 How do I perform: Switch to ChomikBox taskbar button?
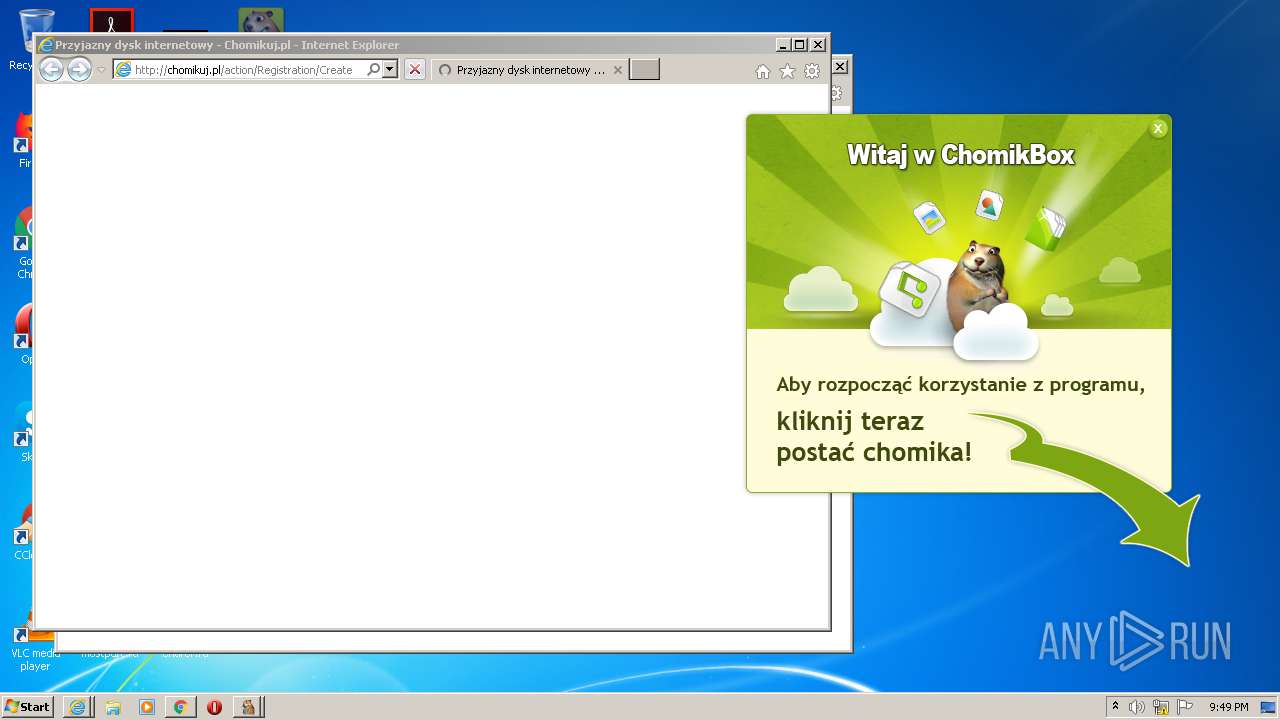coord(249,707)
